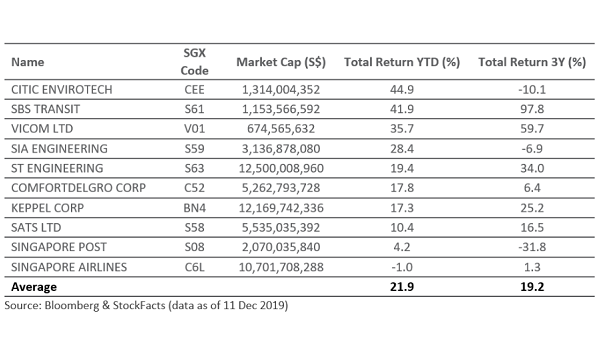
Task: Click SINGAPORE POST 3Y return -31.8
Action: pyautogui.click(x=532, y=247)
